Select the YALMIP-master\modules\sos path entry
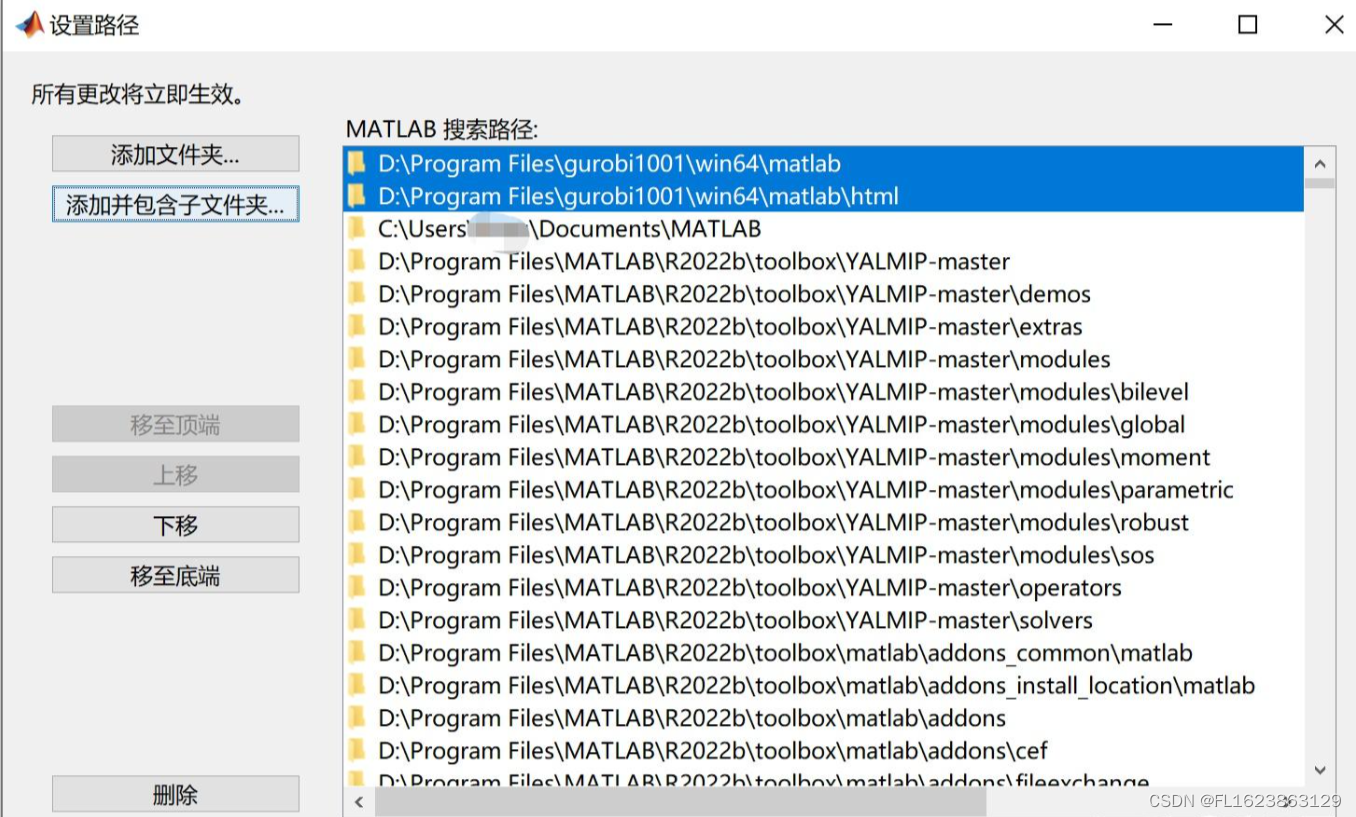Screen dimensions: 1356x817 (766, 556)
